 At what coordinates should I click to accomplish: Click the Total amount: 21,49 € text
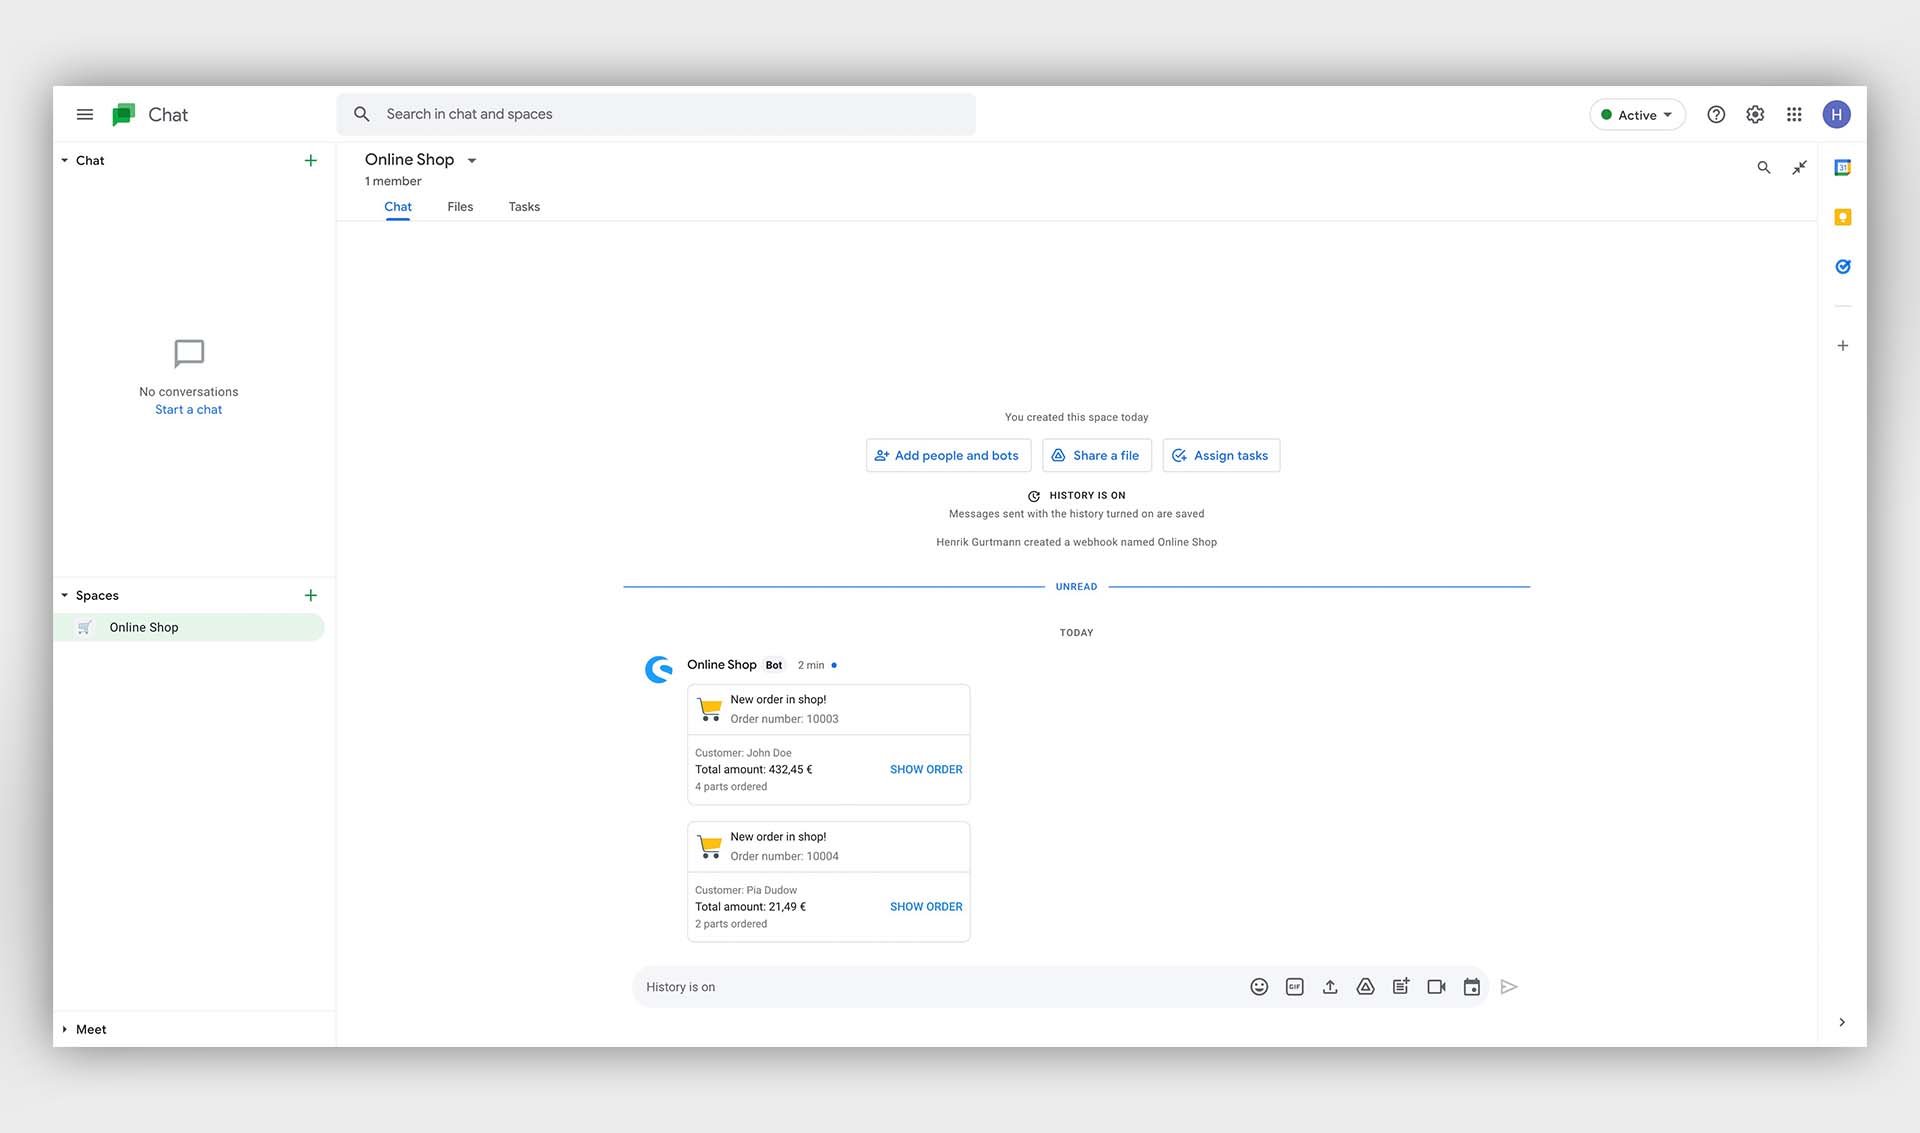pyautogui.click(x=750, y=907)
